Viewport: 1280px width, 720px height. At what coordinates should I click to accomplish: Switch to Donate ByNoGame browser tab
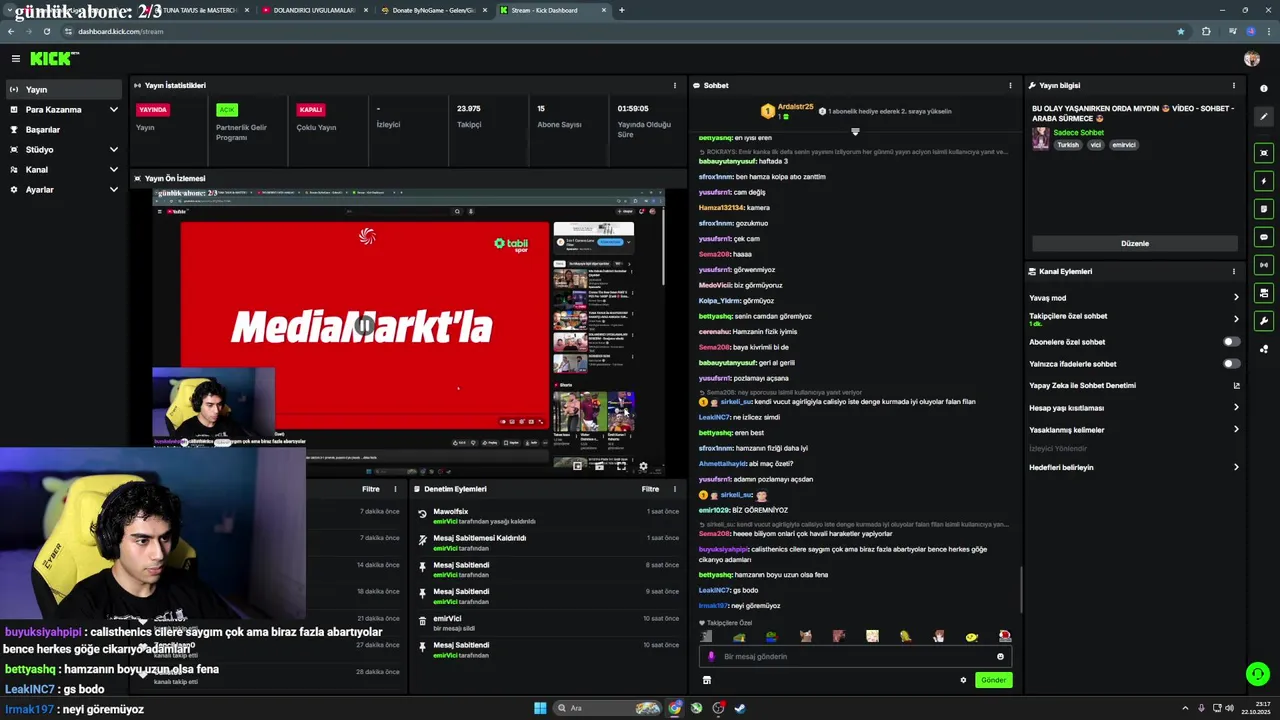[433, 10]
